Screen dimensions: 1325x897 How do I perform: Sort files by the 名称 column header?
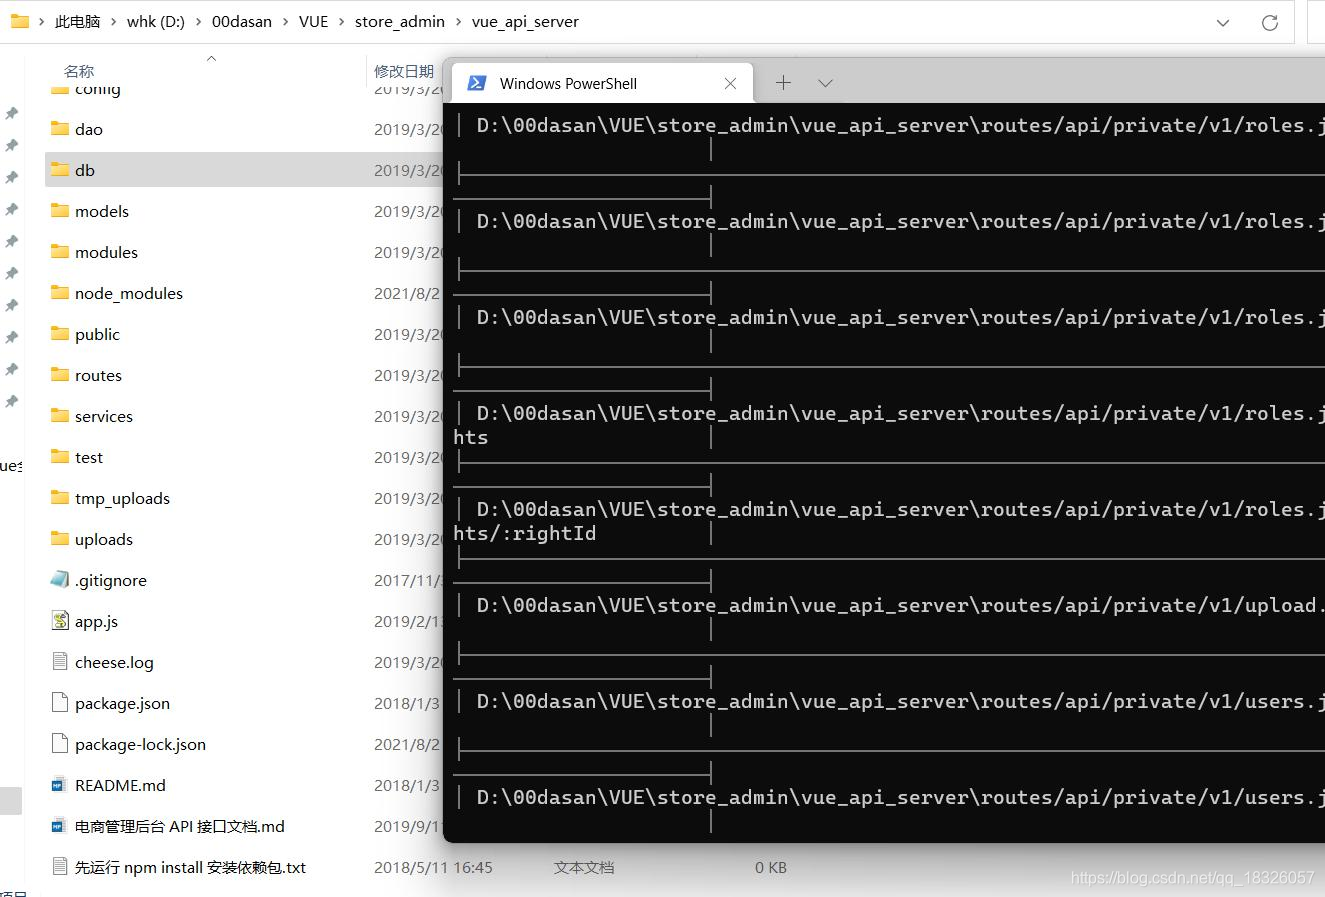79,71
